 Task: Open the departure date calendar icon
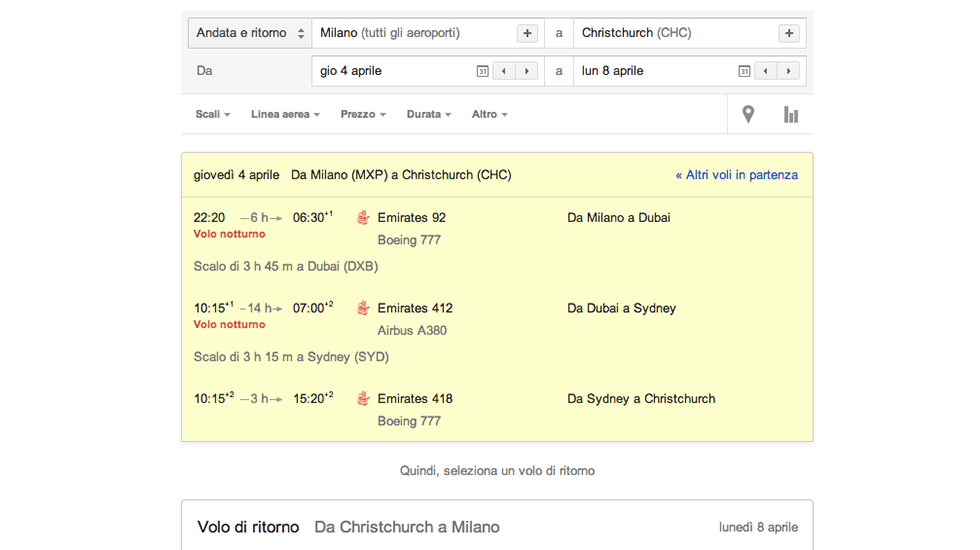click(483, 71)
